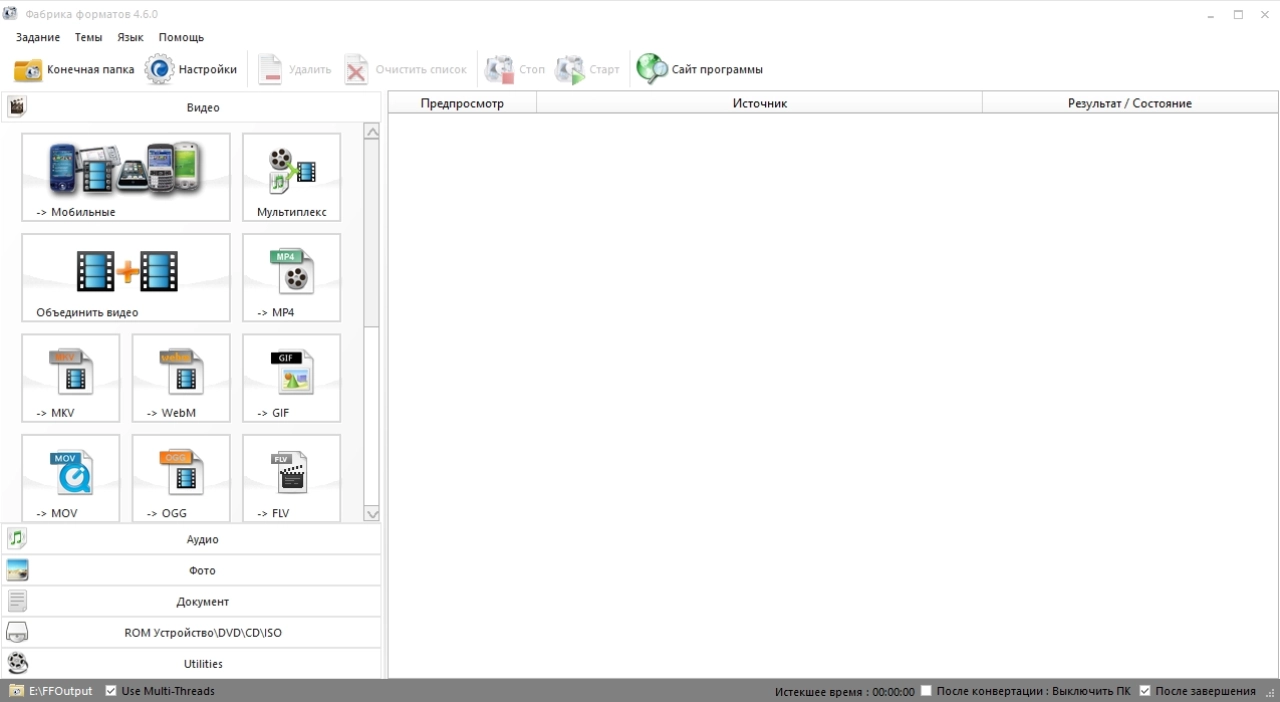Select the MOV conversion icon

pyautogui.click(x=71, y=478)
